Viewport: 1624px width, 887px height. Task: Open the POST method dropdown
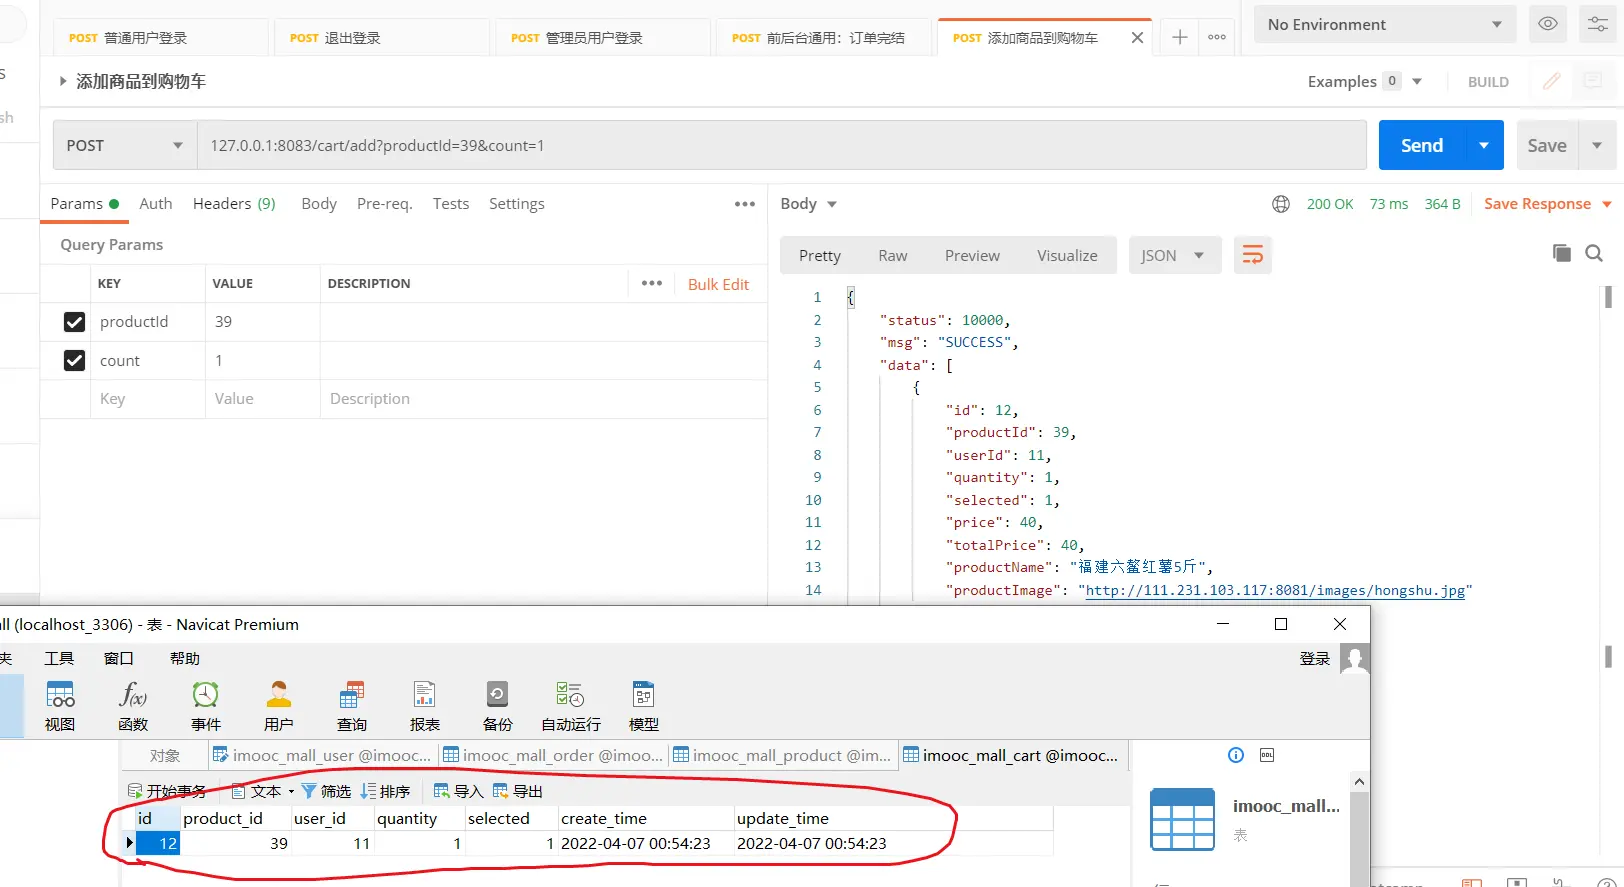pos(124,146)
